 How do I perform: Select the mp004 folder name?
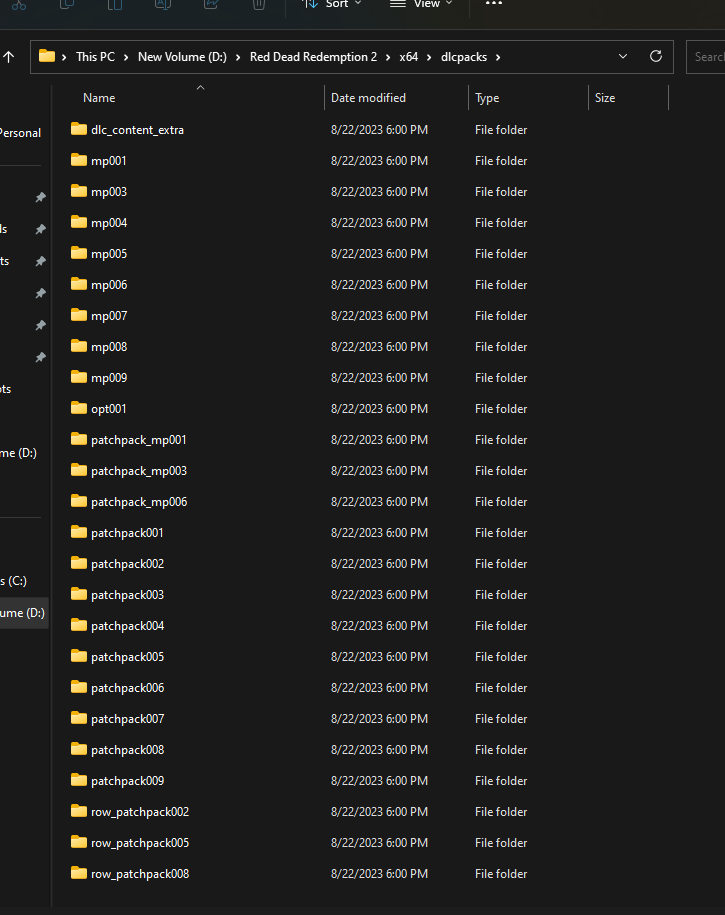click(x=109, y=222)
